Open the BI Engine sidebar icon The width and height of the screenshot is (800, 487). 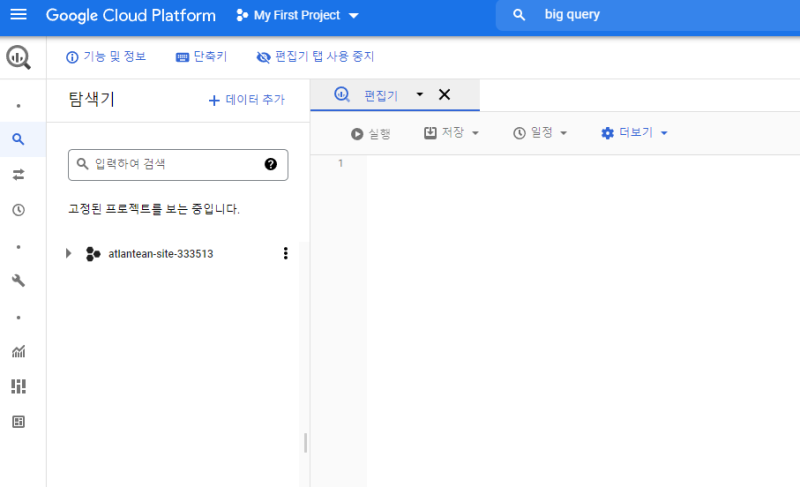pyautogui.click(x=18, y=386)
